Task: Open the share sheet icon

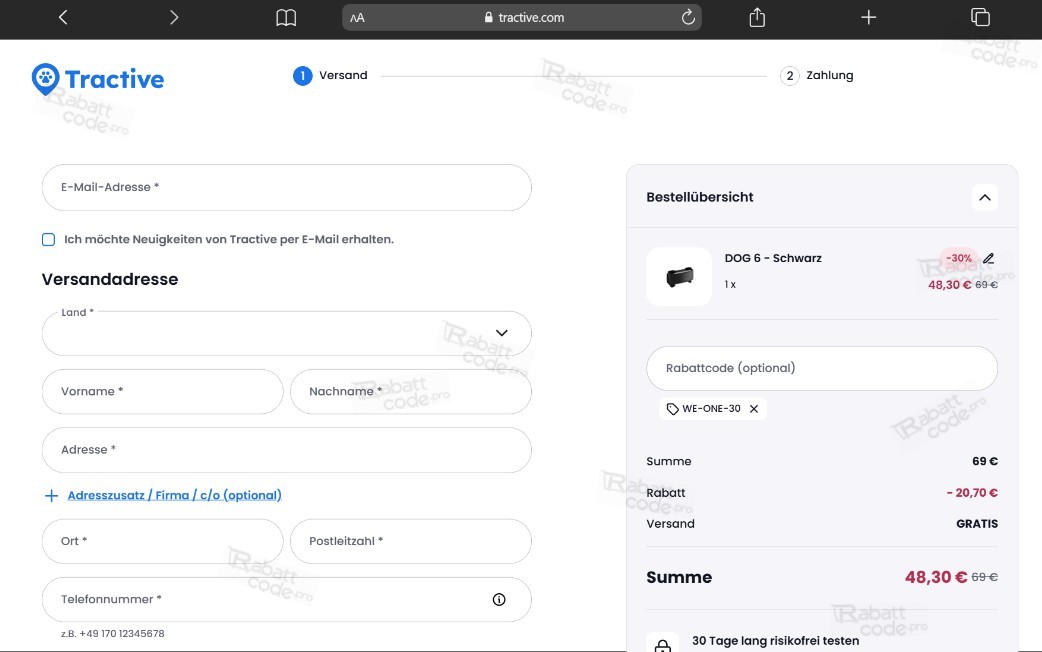Action: [x=757, y=17]
